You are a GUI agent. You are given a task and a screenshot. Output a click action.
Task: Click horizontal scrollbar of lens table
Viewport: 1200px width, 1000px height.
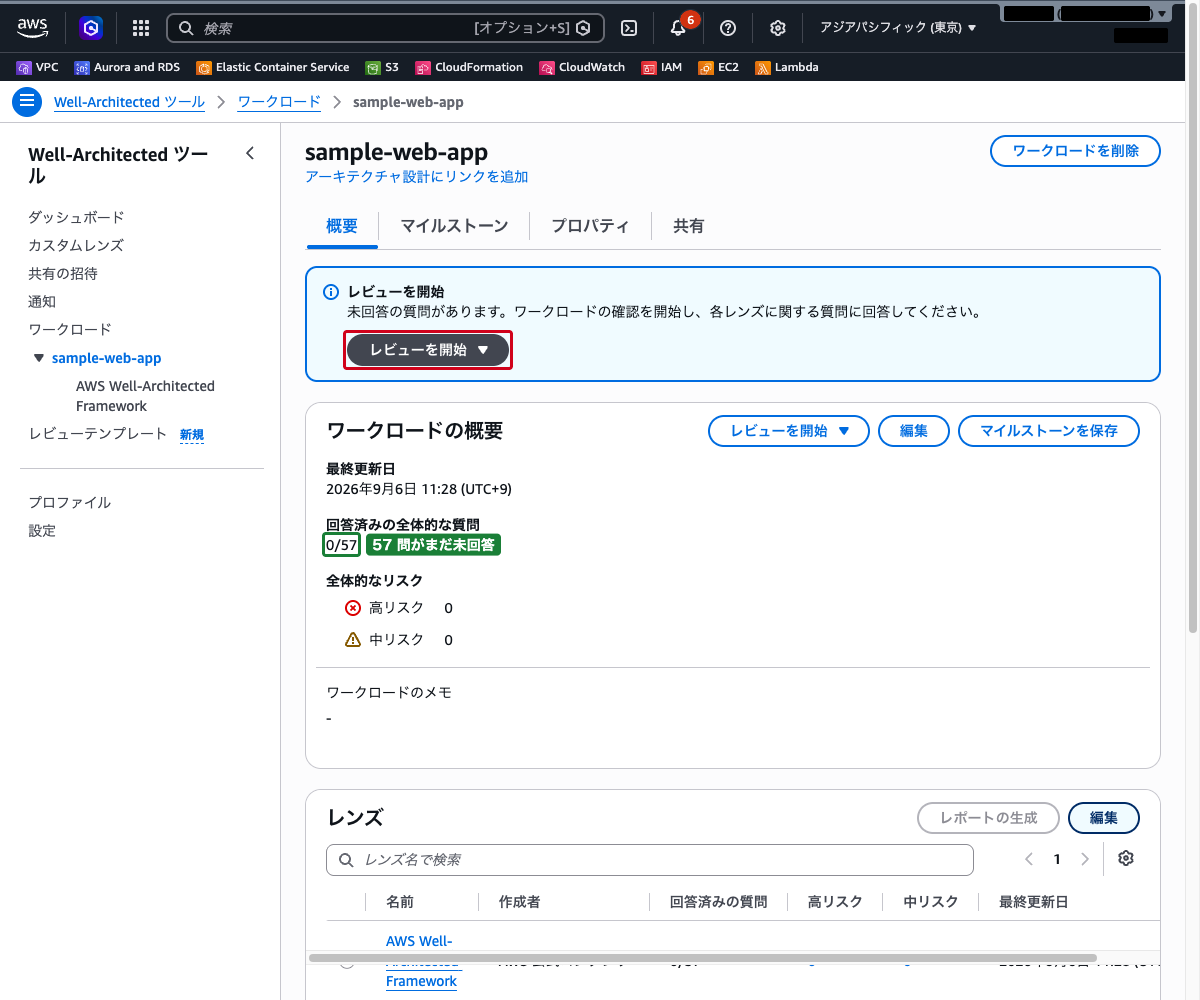tap(703, 958)
